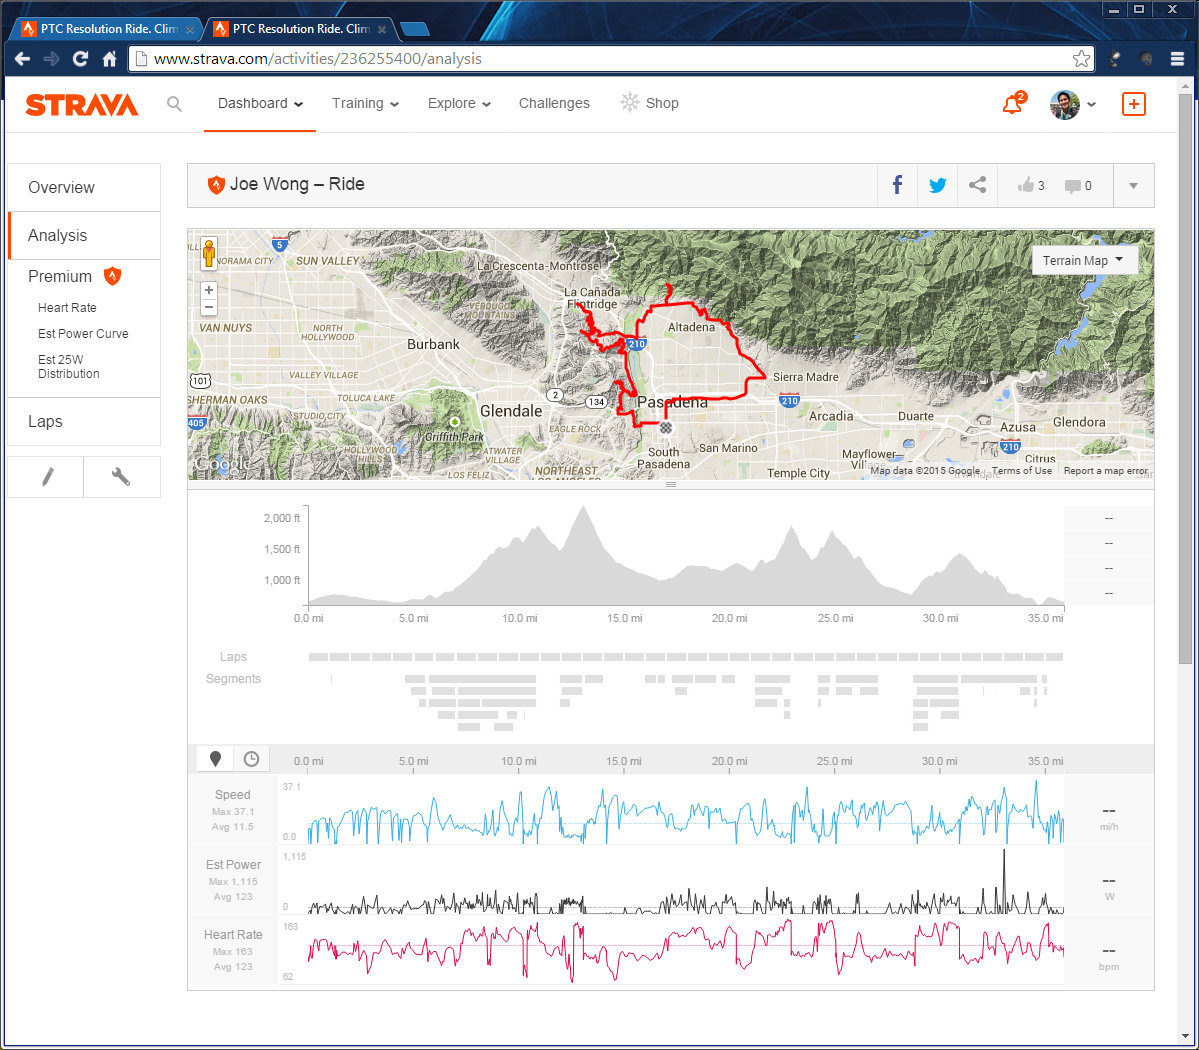Click the Strava search magnifier icon
1199x1050 pixels.
pyautogui.click(x=175, y=104)
